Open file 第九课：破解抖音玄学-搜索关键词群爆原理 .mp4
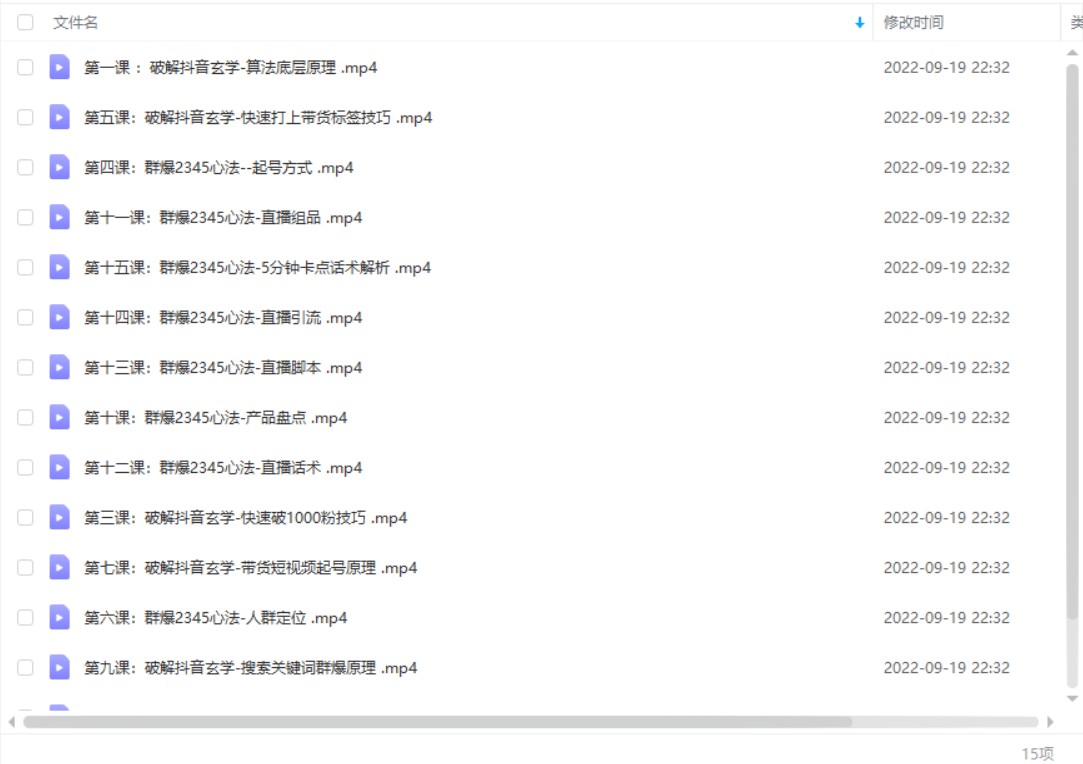The height and width of the screenshot is (764, 1083). [x=251, y=668]
